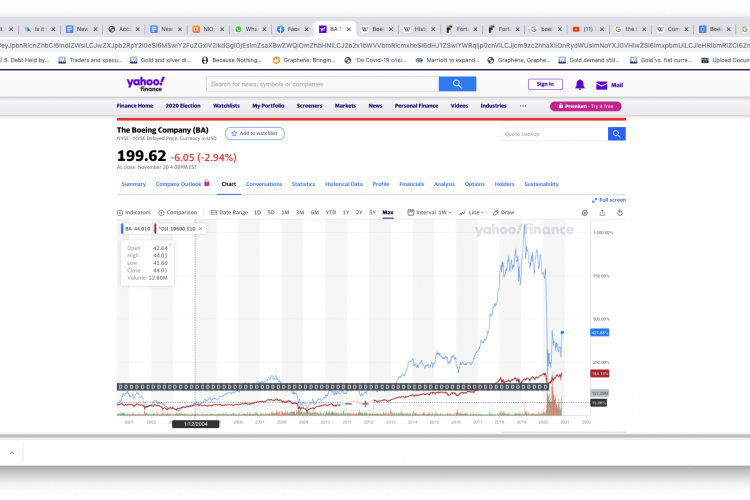Open the Historical Data tab

click(x=344, y=184)
